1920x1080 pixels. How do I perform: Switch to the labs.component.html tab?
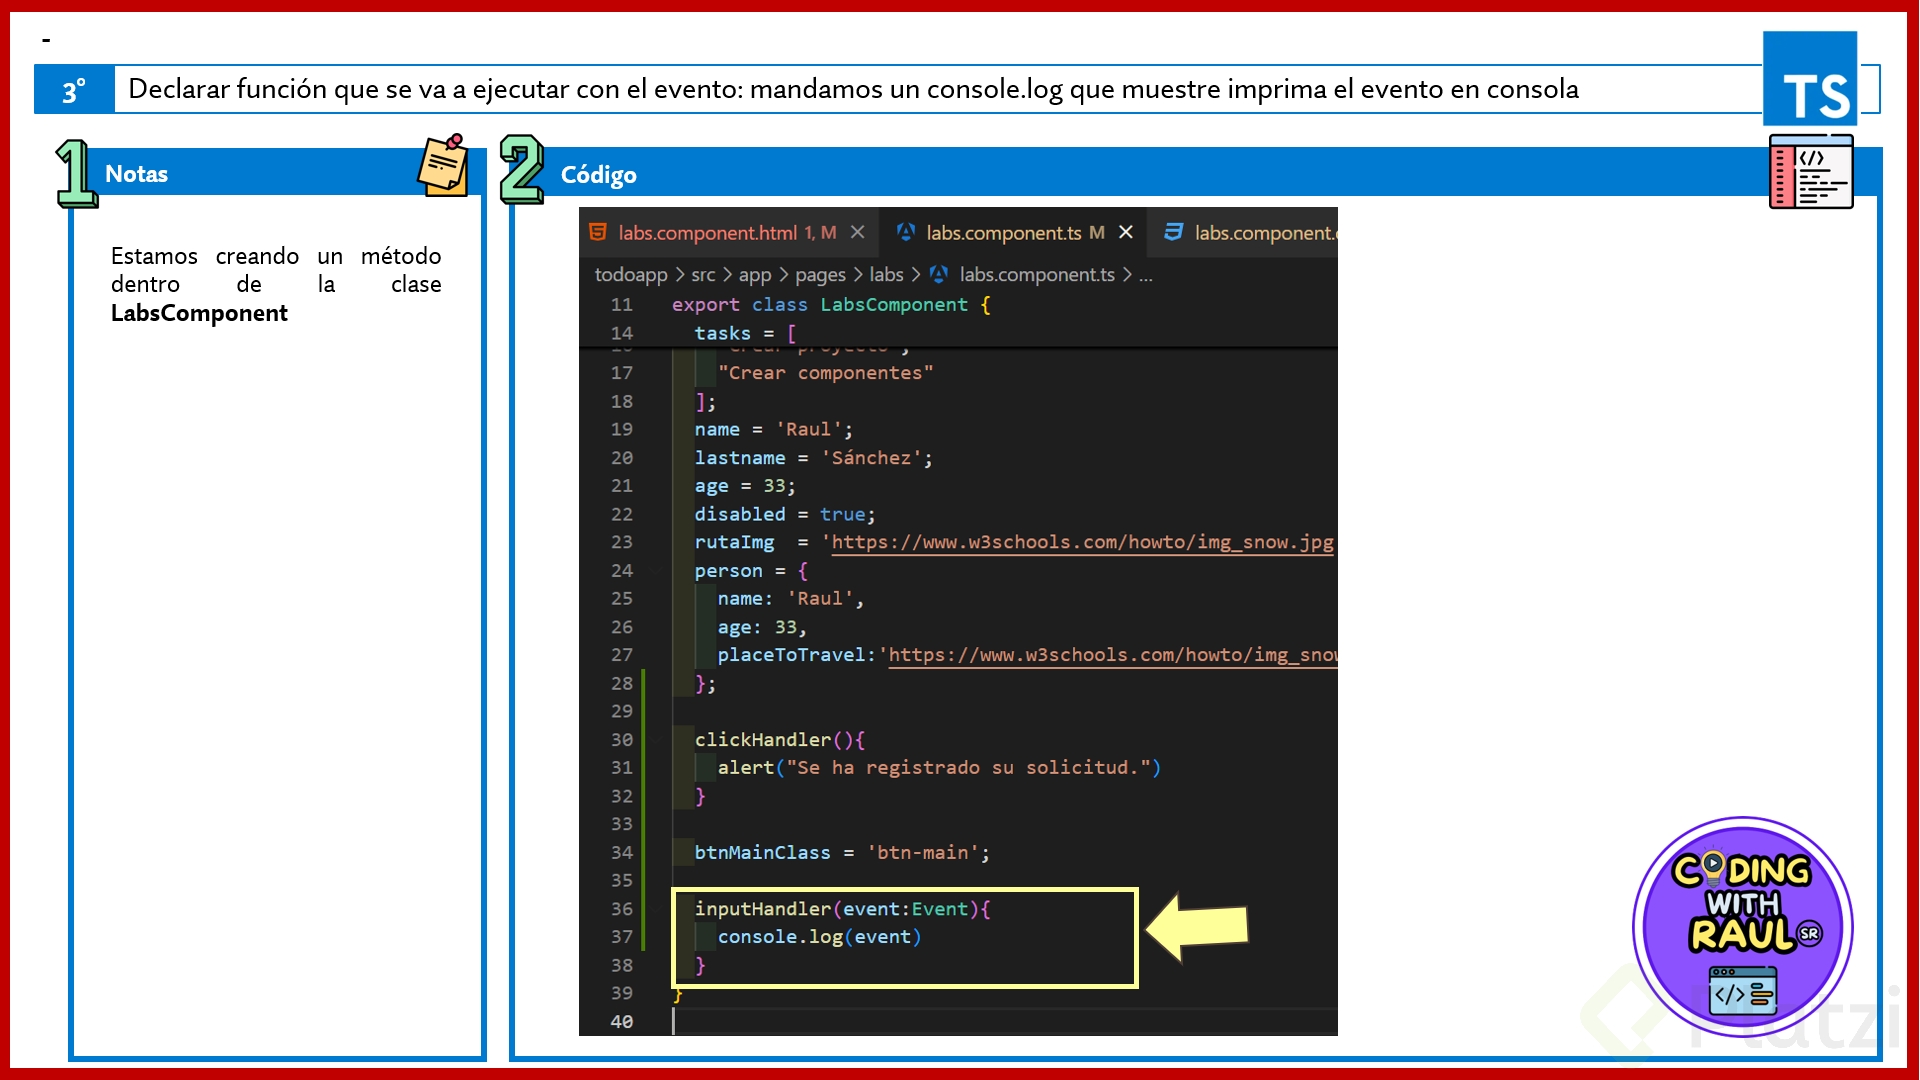click(x=707, y=233)
